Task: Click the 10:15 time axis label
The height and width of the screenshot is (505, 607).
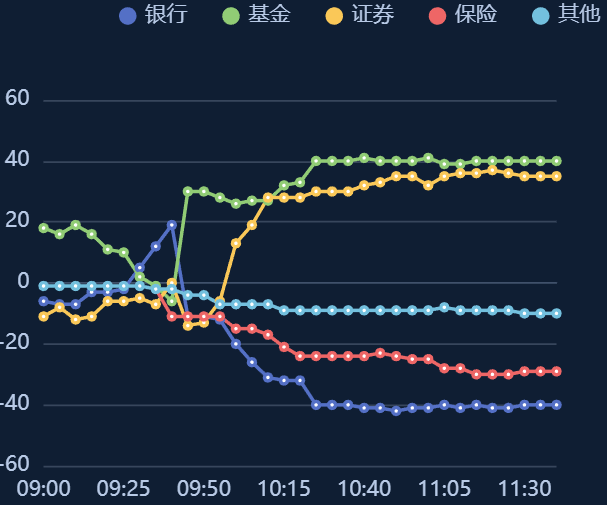Action: coord(284,489)
